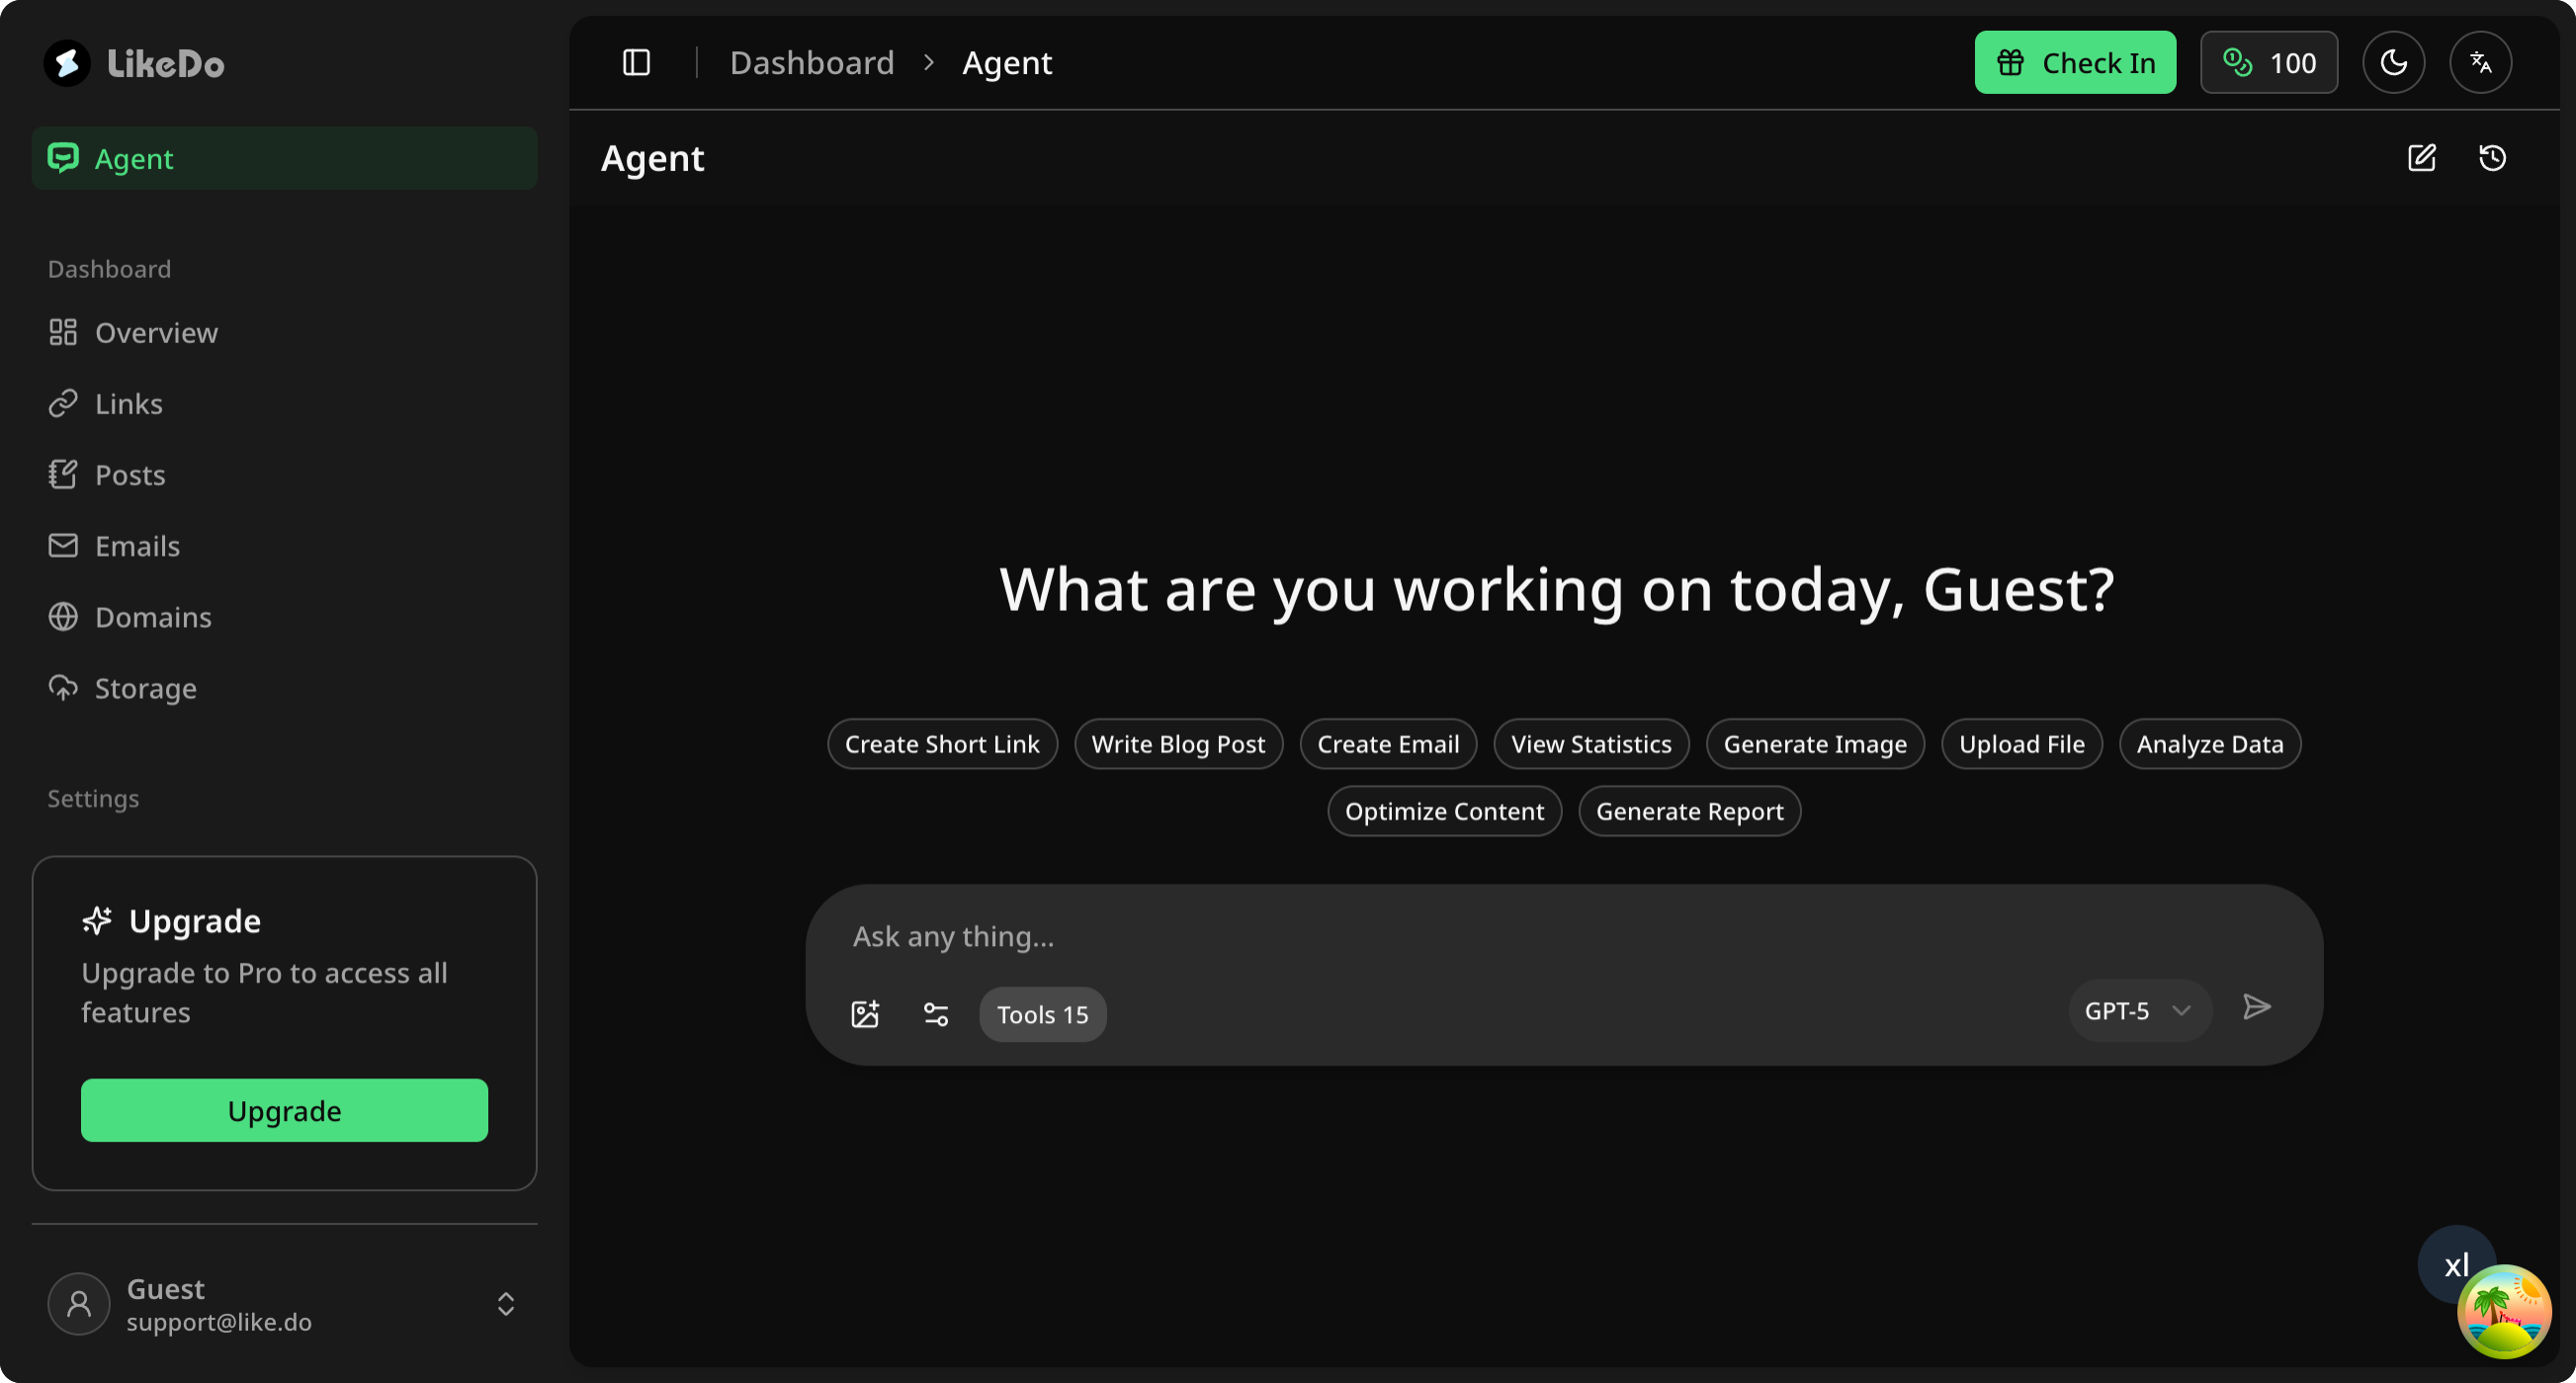Toggle dark mode with the moon icon

pyautogui.click(x=2394, y=62)
